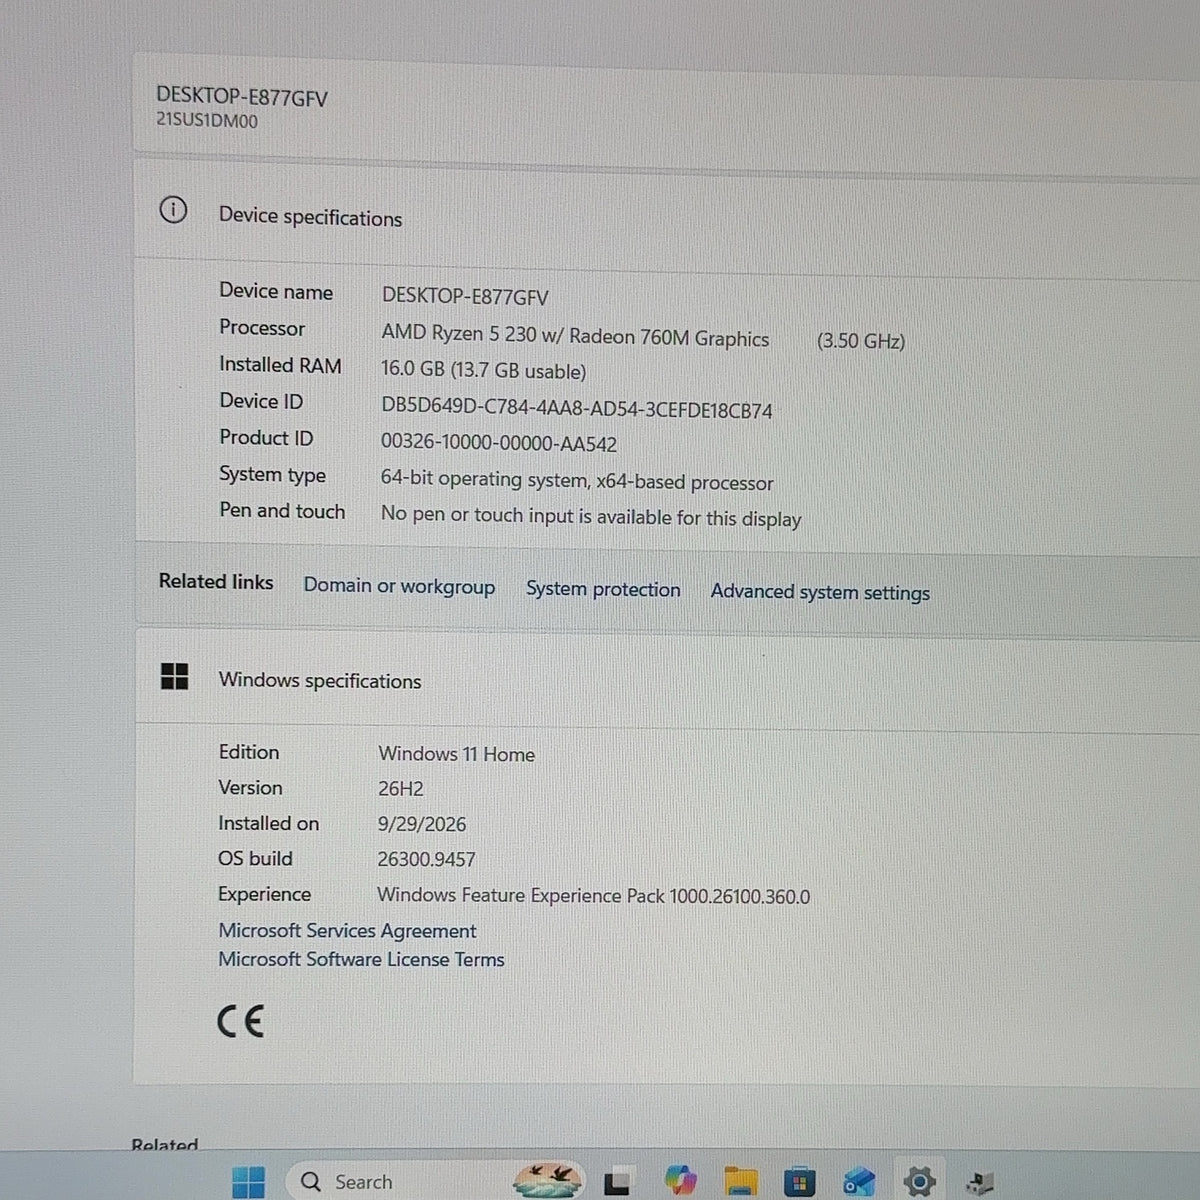The height and width of the screenshot is (1200, 1200).
Task: Launch Copilot from the taskbar
Action: click(x=680, y=1182)
